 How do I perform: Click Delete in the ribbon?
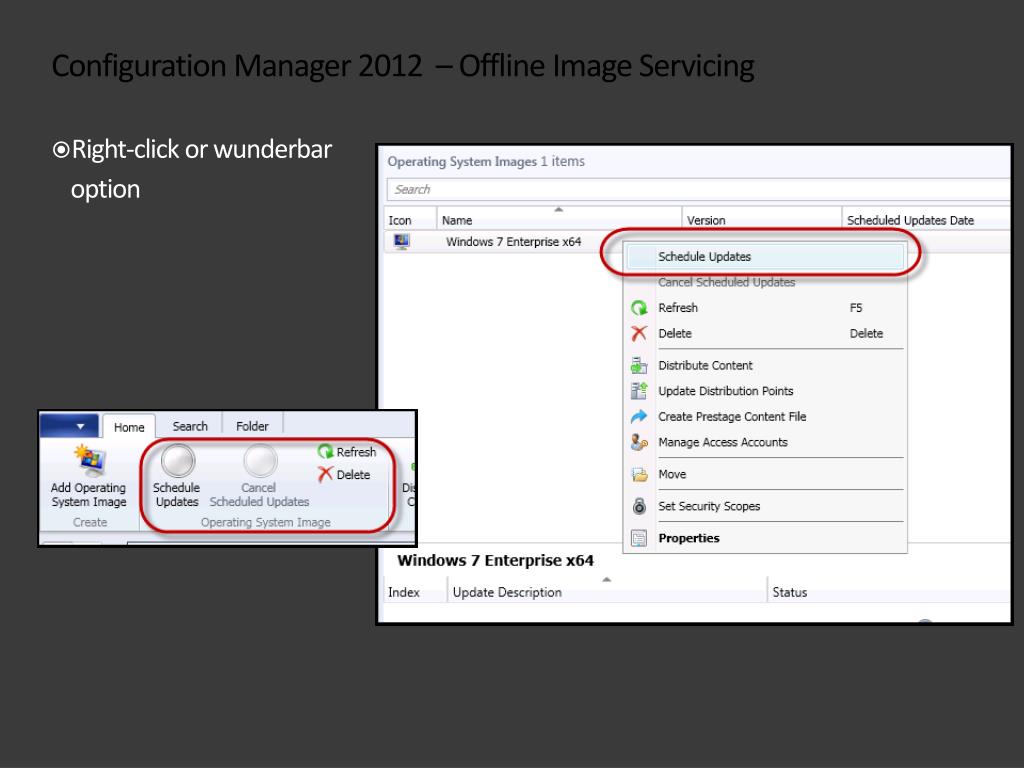pos(345,474)
